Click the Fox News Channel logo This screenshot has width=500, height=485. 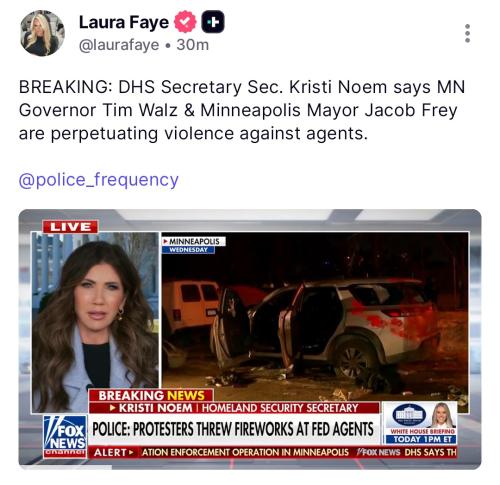coord(65,436)
